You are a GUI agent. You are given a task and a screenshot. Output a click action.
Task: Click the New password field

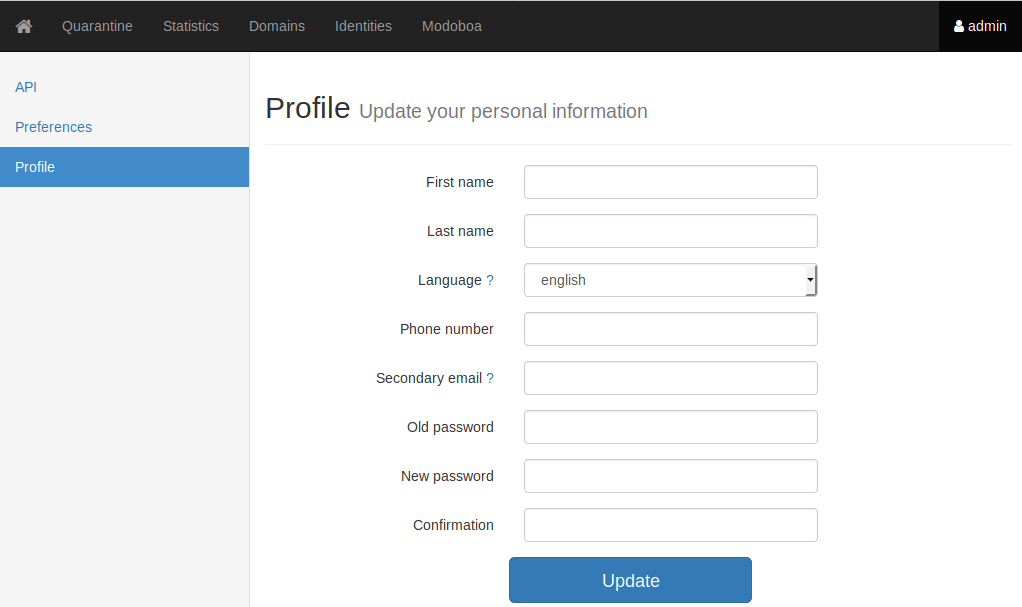pyautogui.click(x=670, y=476)
